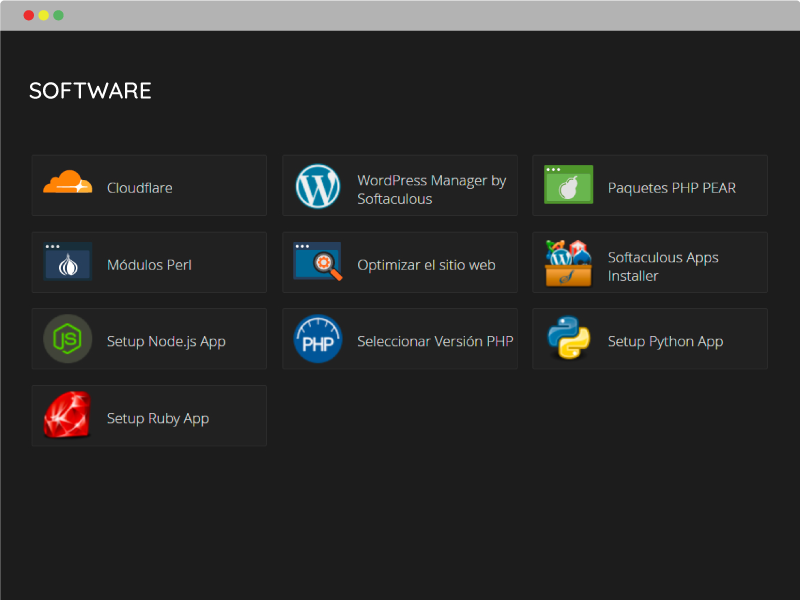
Task: Click the green PHP PEAR pear icon
Action: click(568, 184)
